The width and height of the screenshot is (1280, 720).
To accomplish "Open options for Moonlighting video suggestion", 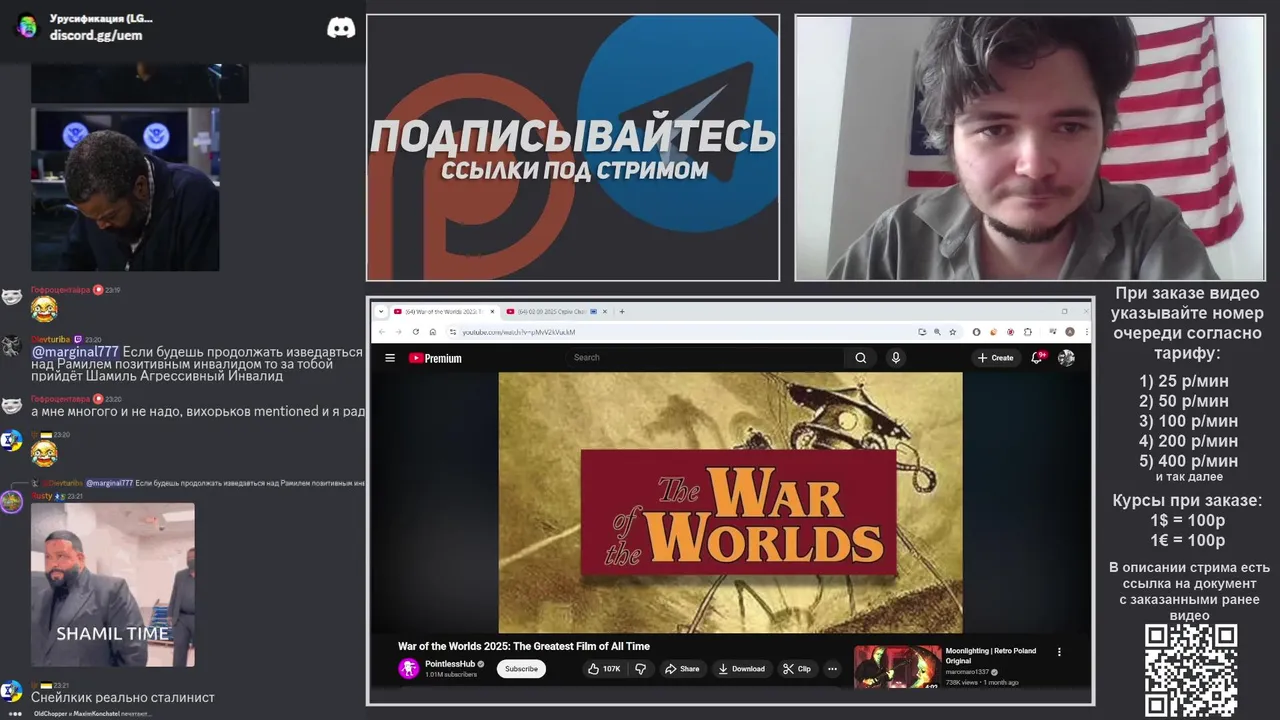I will [1059, 652].
